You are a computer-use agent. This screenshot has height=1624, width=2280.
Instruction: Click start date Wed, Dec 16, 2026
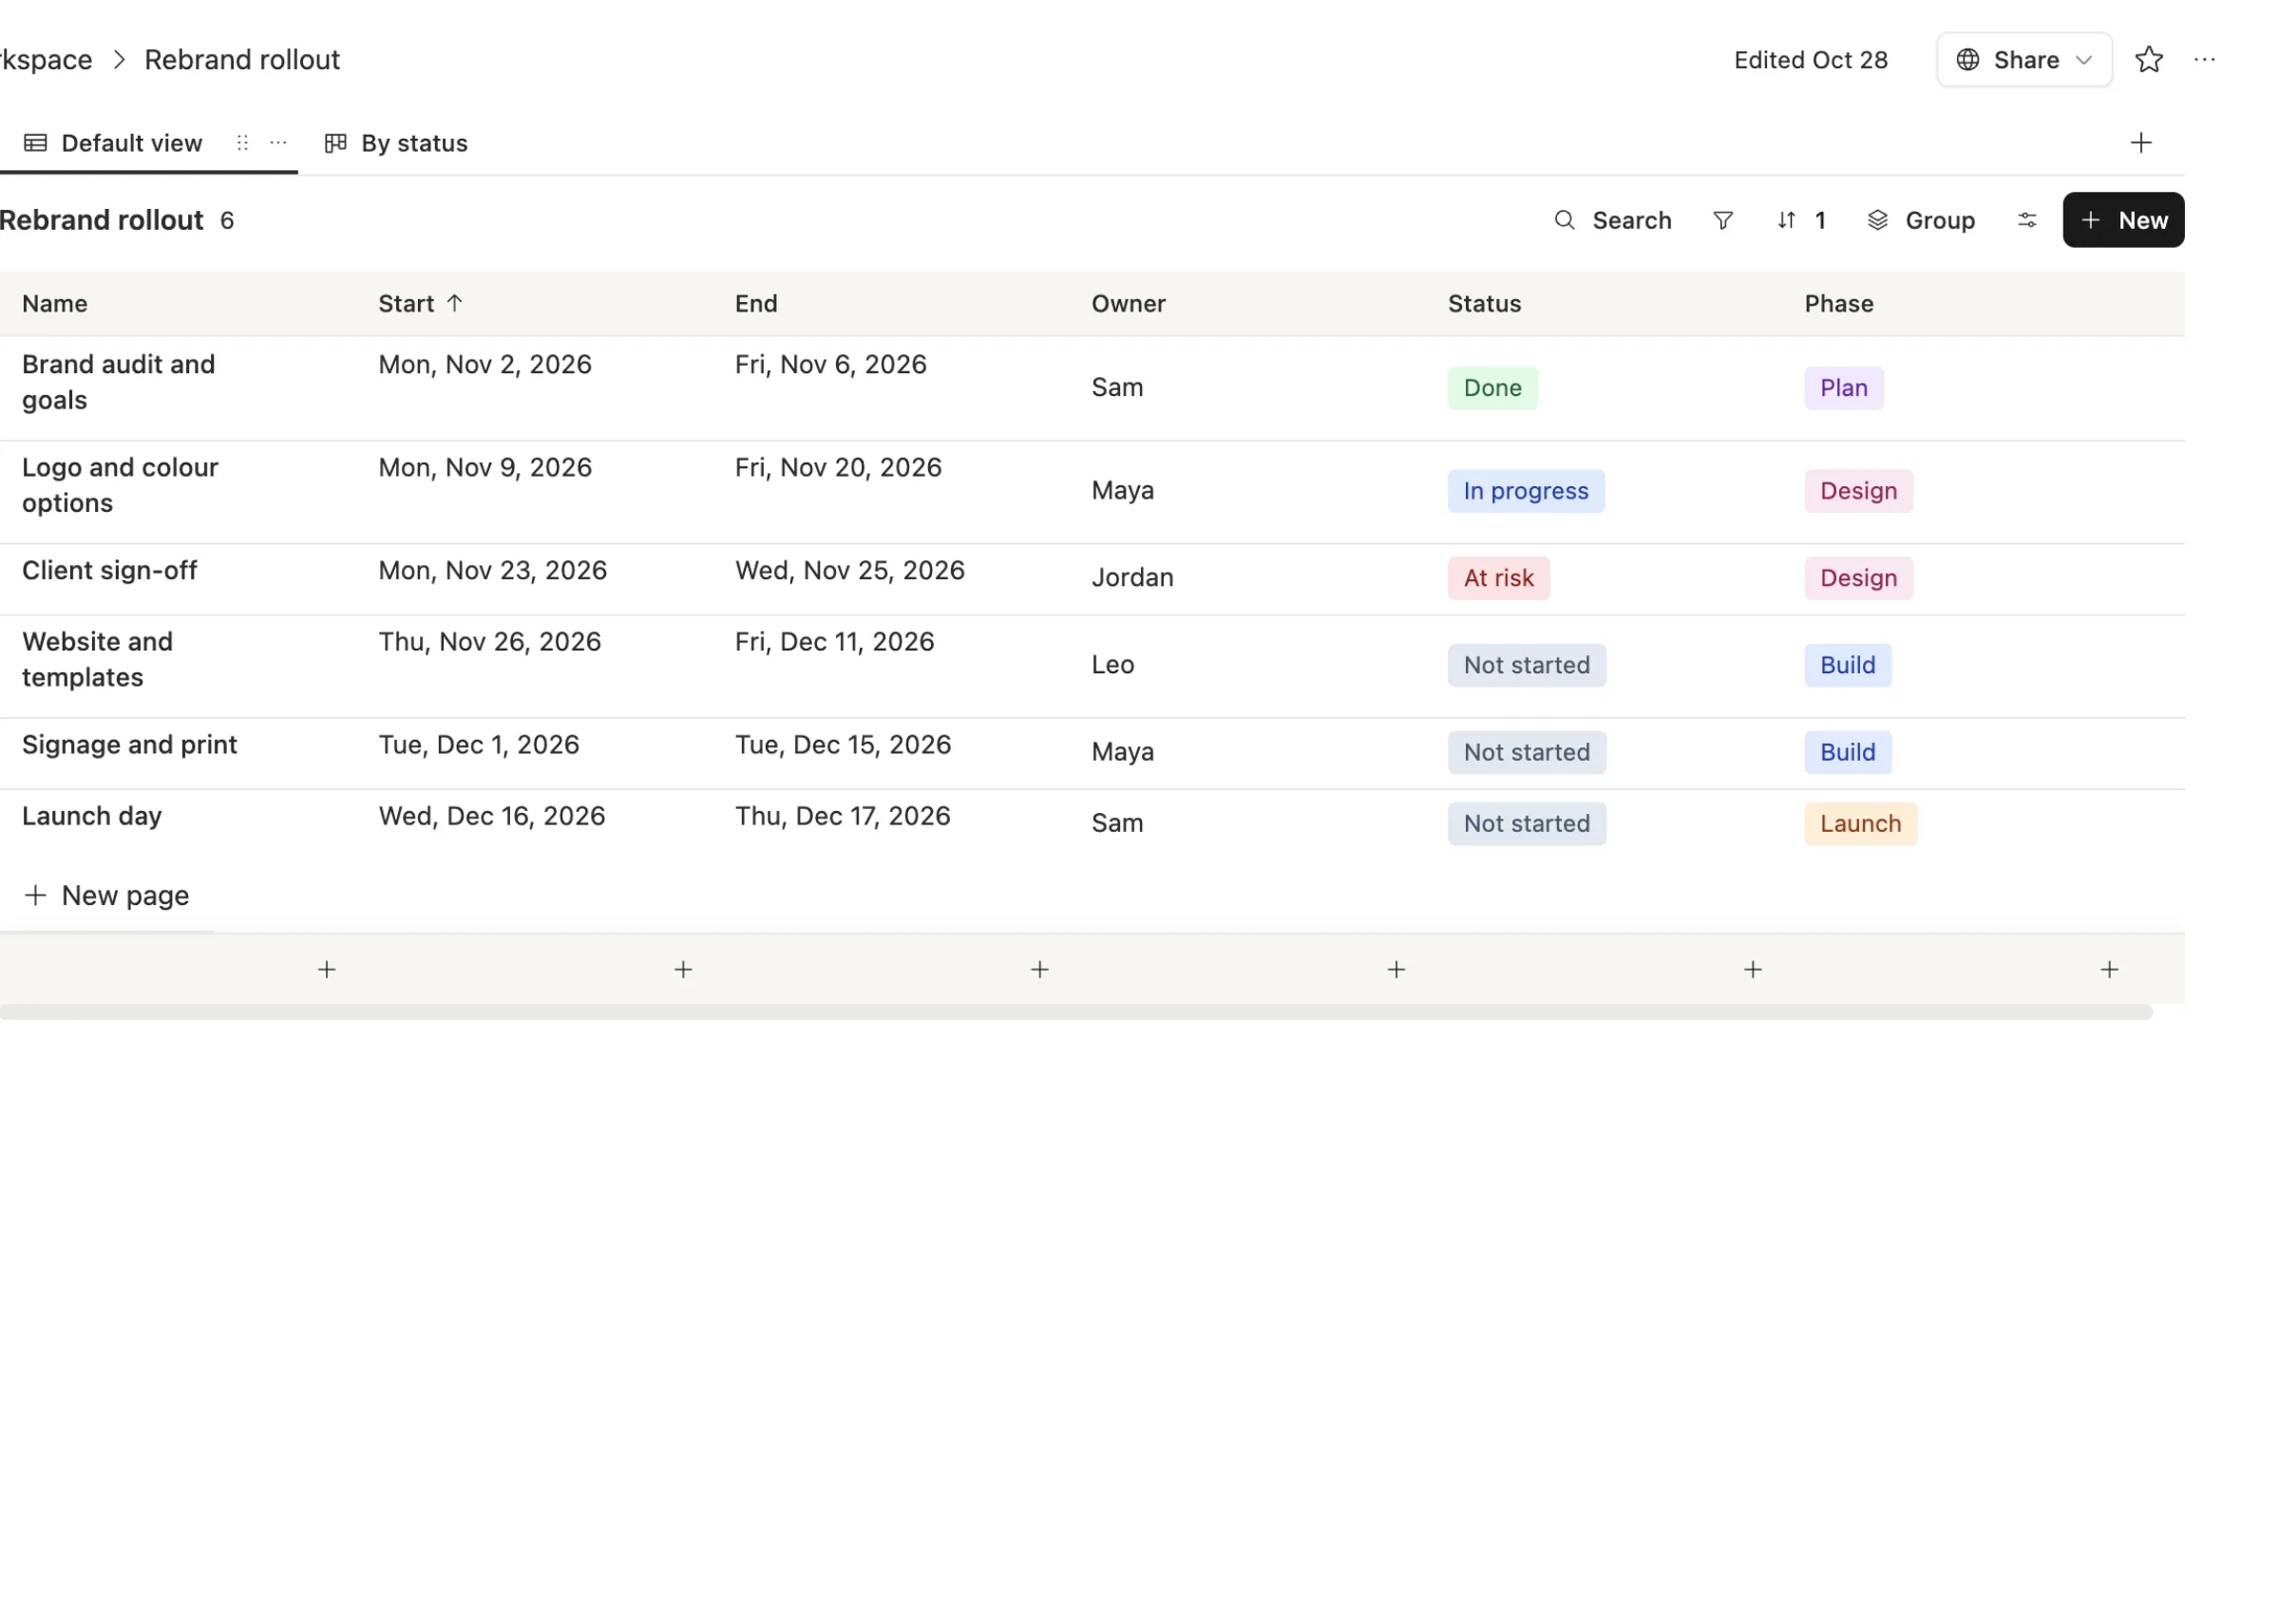click(491, 816)
